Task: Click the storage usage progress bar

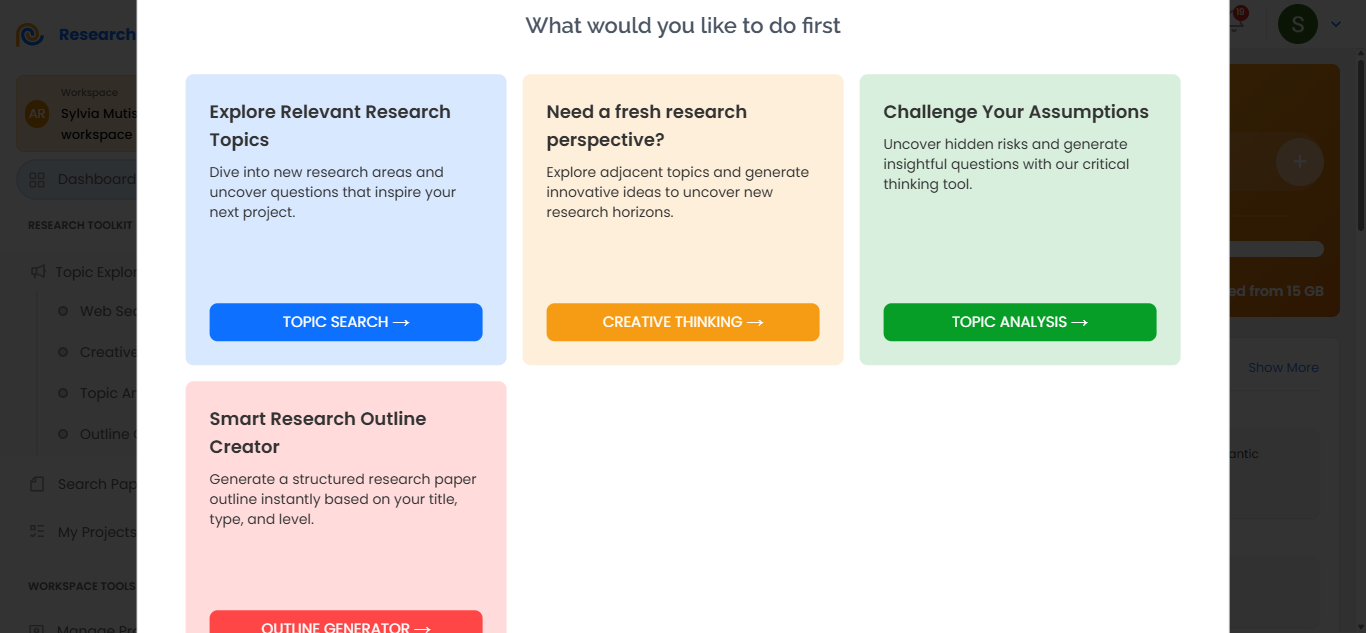Action: tap(1276, 249)
